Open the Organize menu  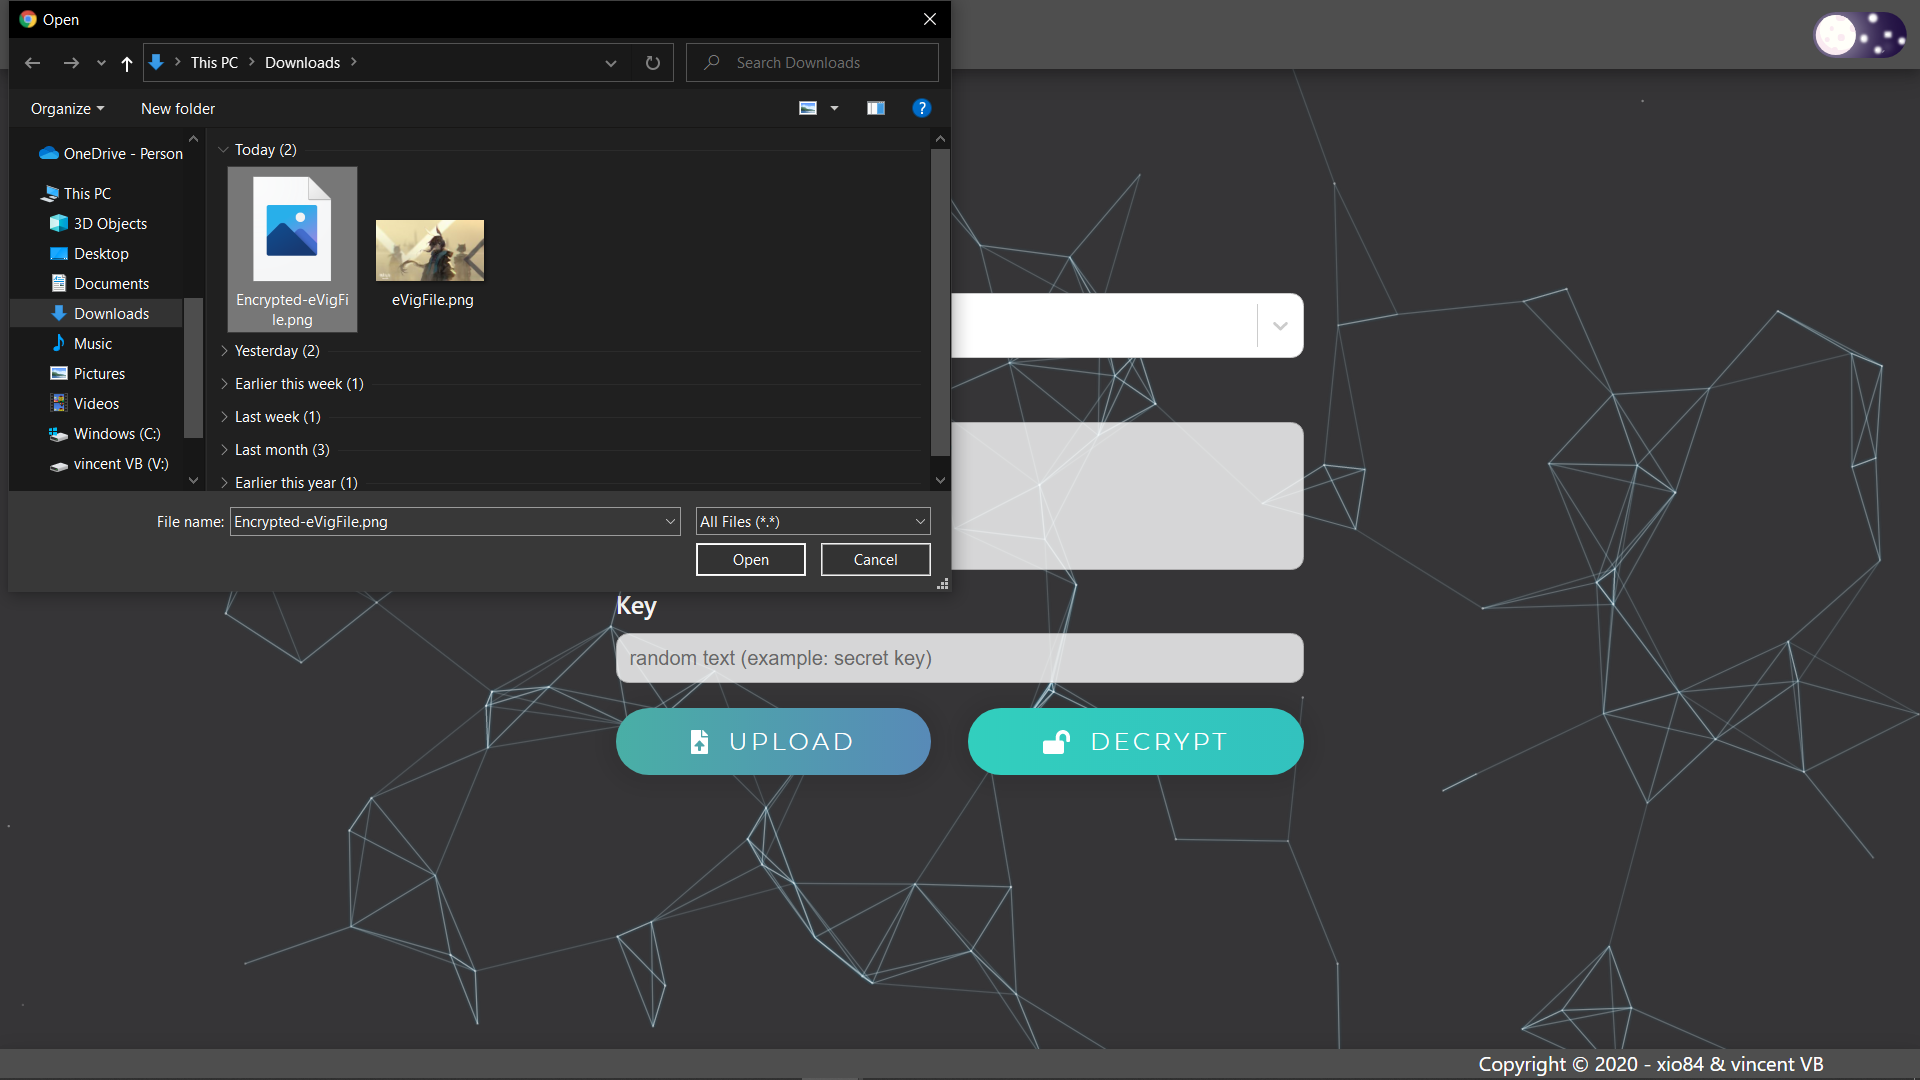tap(67, 109)
